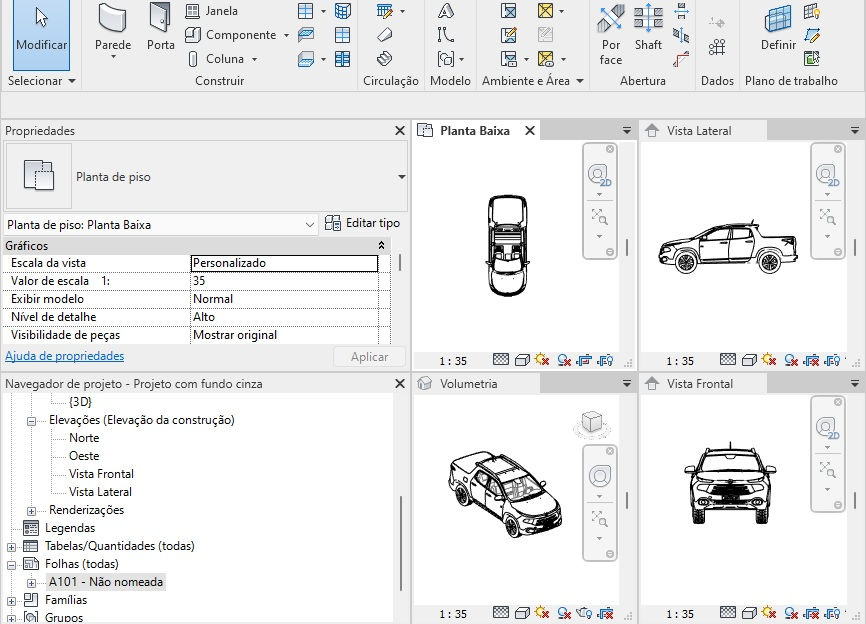Expand the Ambiente e Área panel dropdown
866x624 pixels.
[x=579, y=81]
